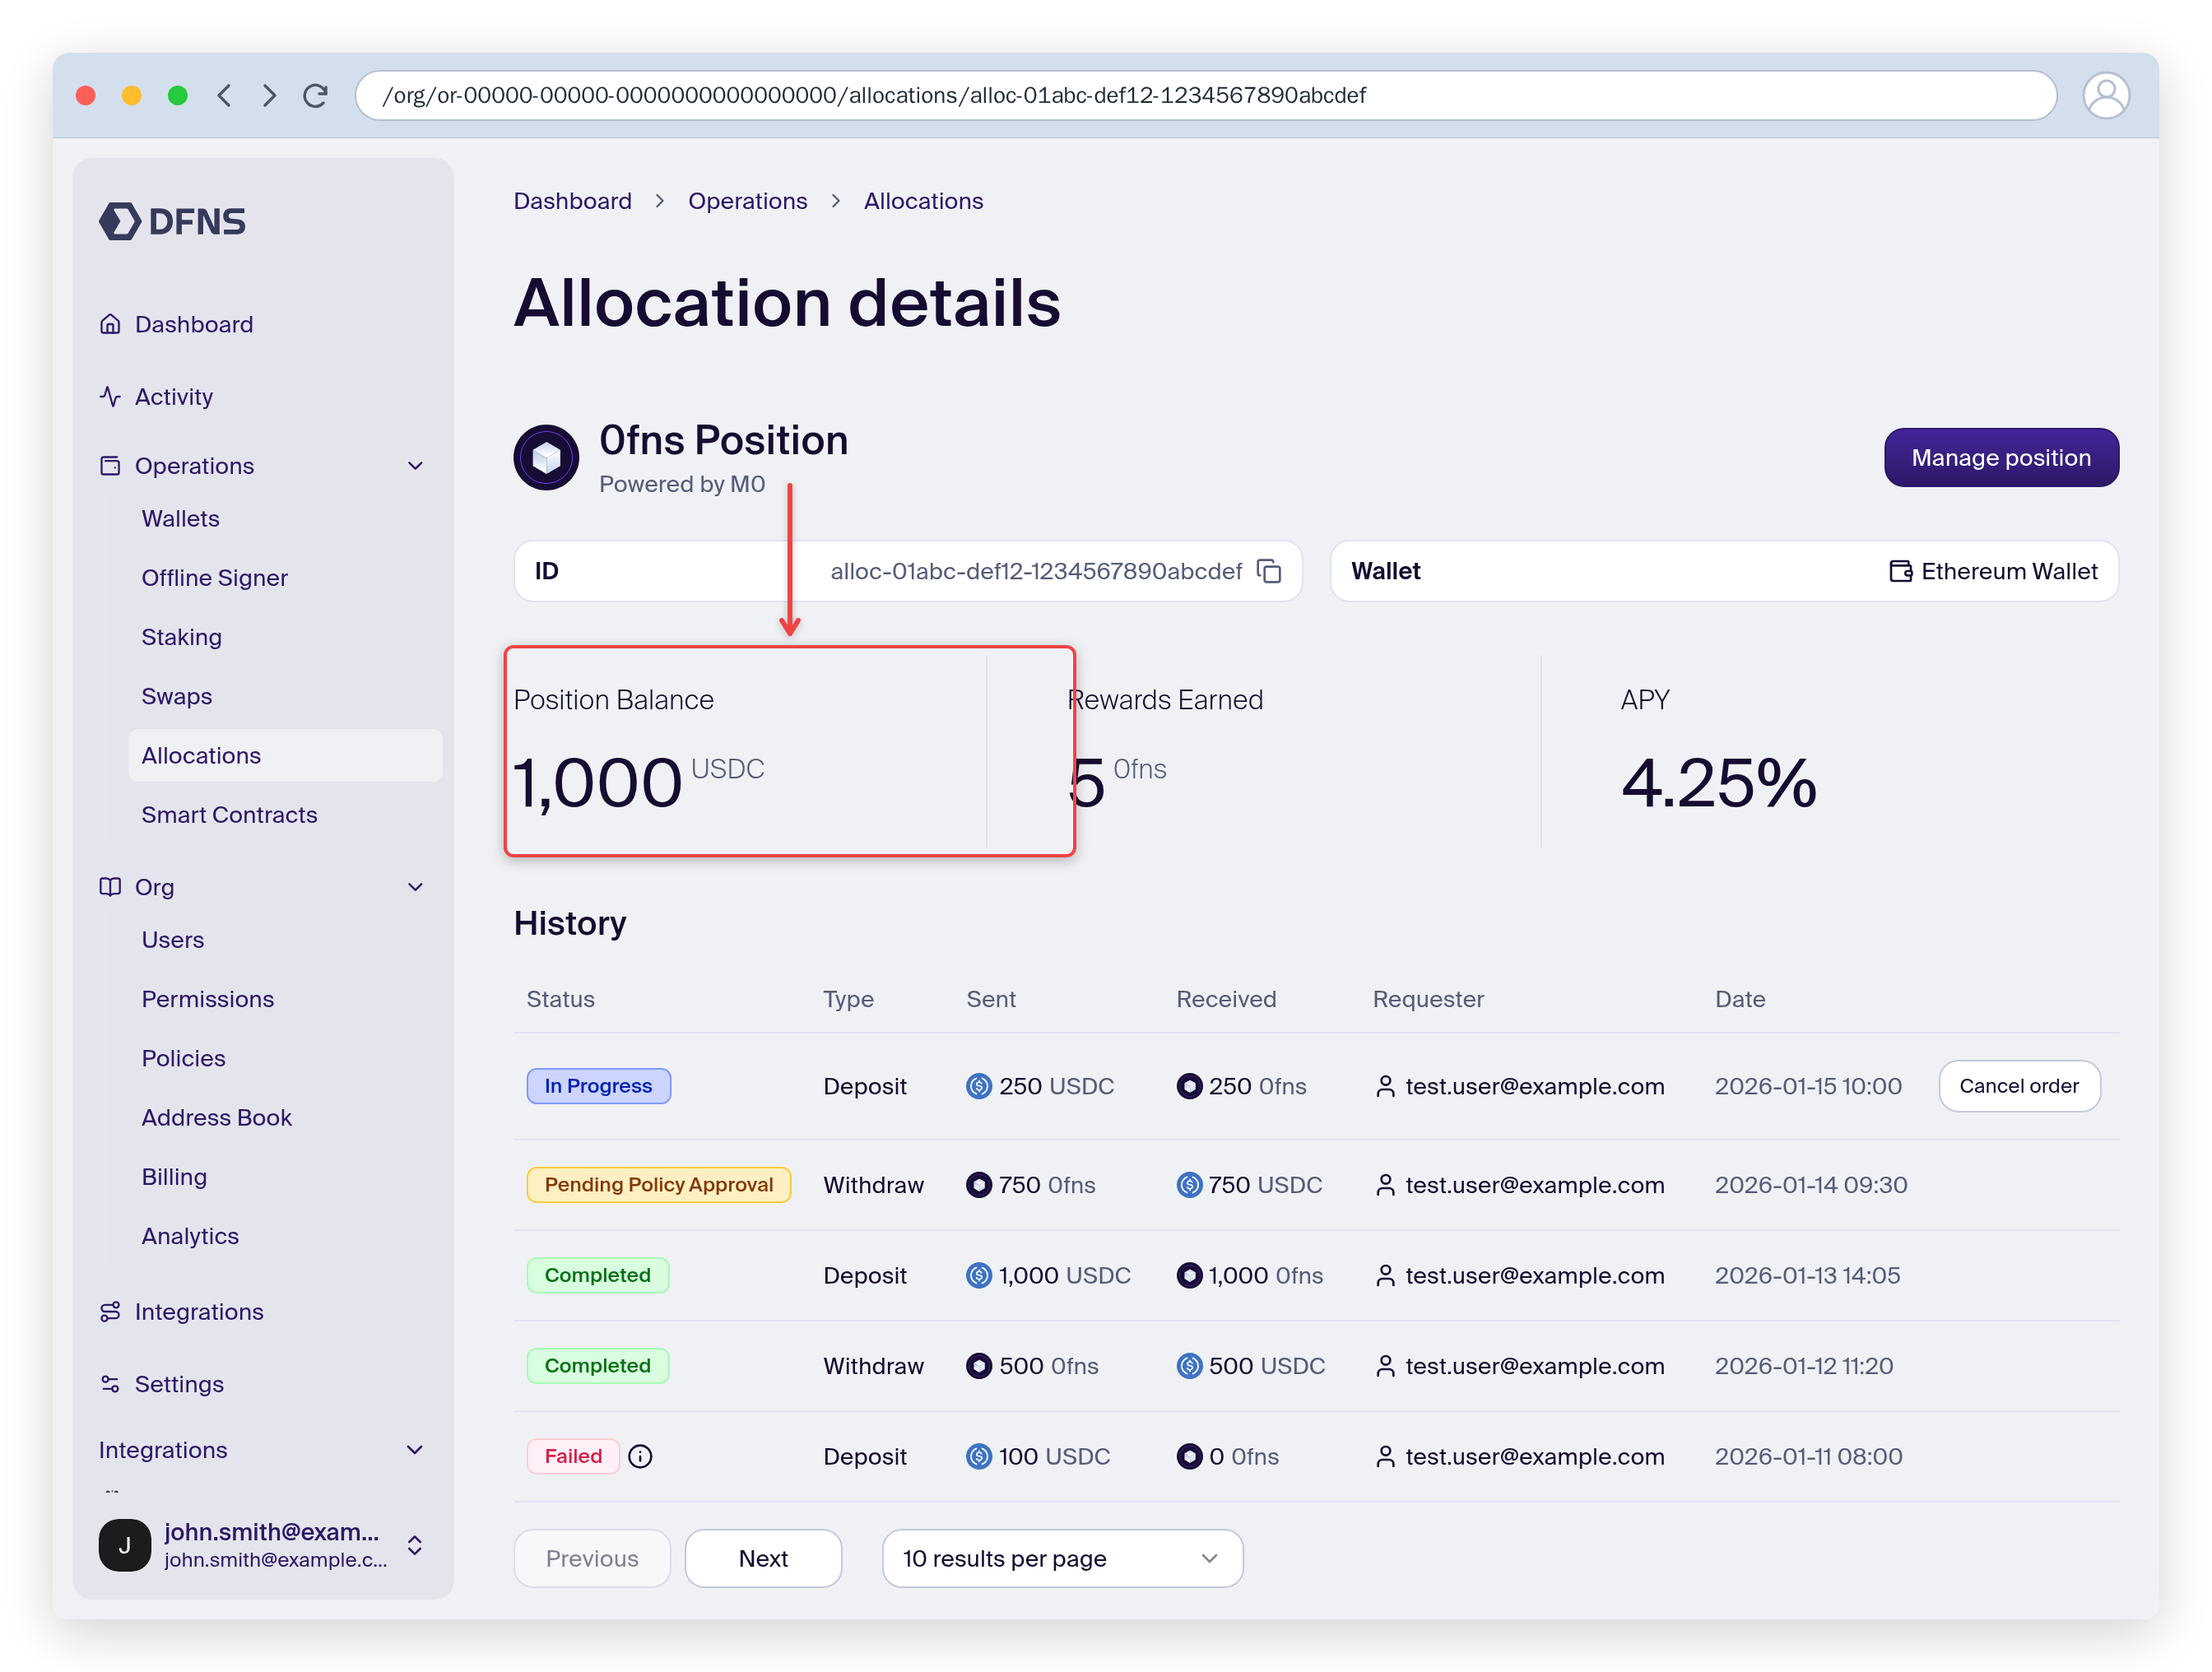Image resolution: width=2212 pixels, height=1672 pixels.
Task: Click the Integrations icon in sidebar
Action: pos(110,1311)
